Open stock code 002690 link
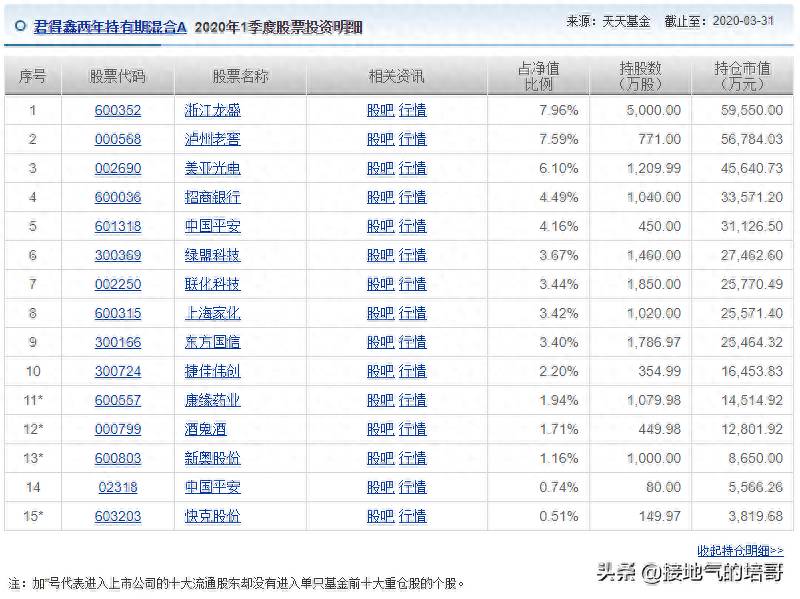The image size is (800, 599). tap(118, 168)
